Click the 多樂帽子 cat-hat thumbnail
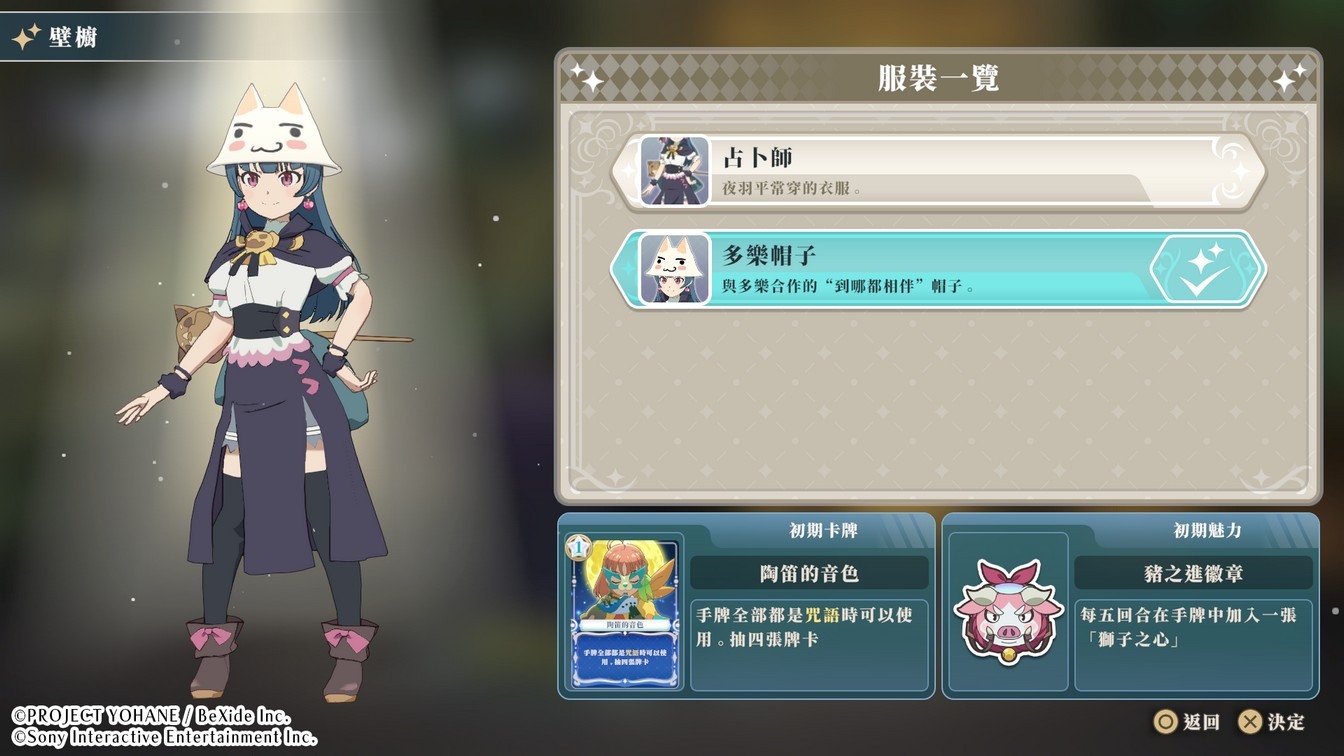This screenshot has width=1344, height=756. (x=675, y=269)
